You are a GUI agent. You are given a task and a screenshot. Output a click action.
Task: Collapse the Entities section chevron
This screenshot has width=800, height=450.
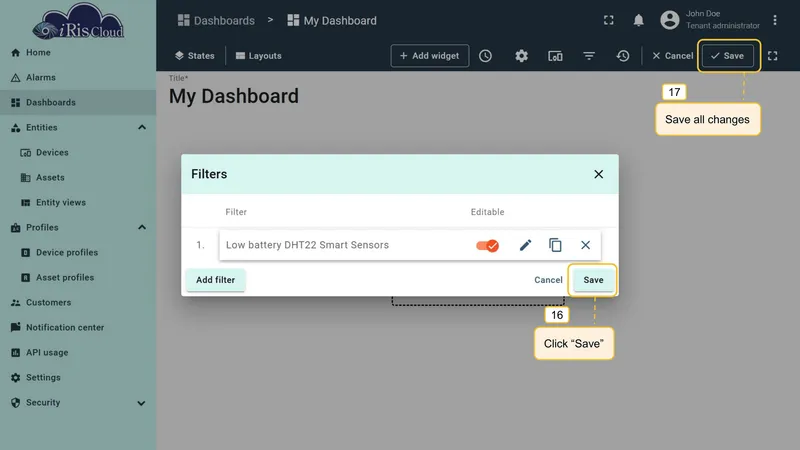click(x=142, y=128)
